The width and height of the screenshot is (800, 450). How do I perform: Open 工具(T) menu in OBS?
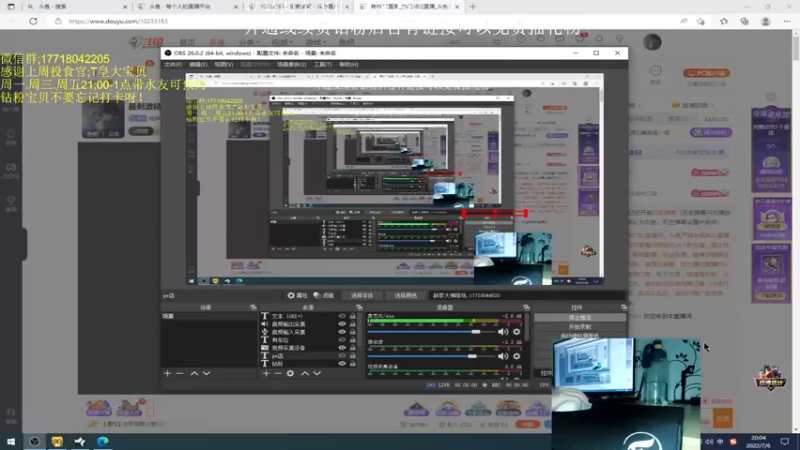coord(322,65)
